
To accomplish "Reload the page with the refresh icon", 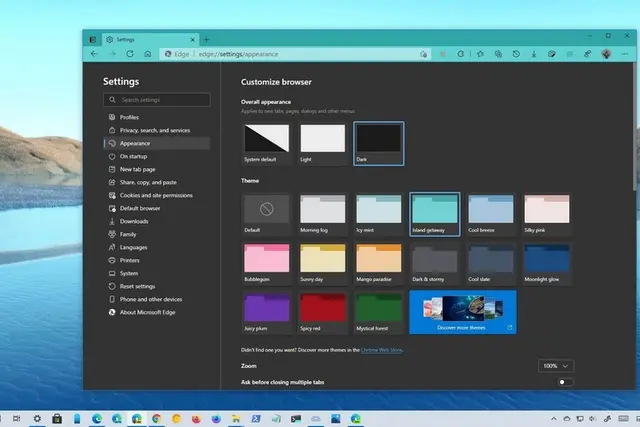I will pyautogui.click(x=130, y=54).
